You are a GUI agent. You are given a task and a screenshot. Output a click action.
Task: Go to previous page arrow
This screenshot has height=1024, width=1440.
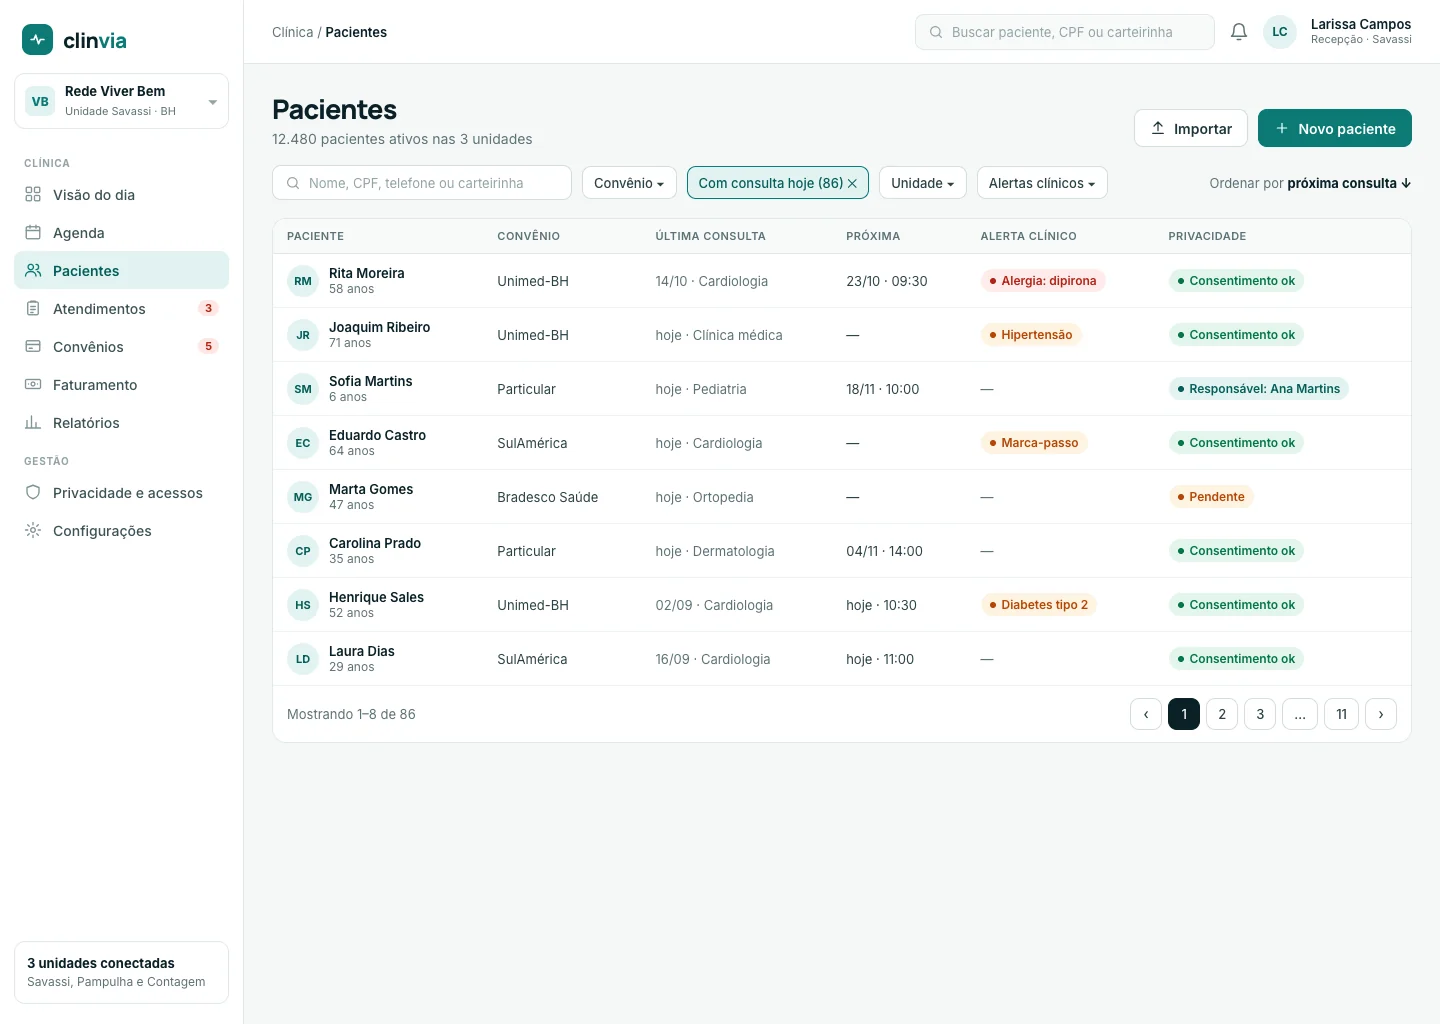click(1146, 714)
